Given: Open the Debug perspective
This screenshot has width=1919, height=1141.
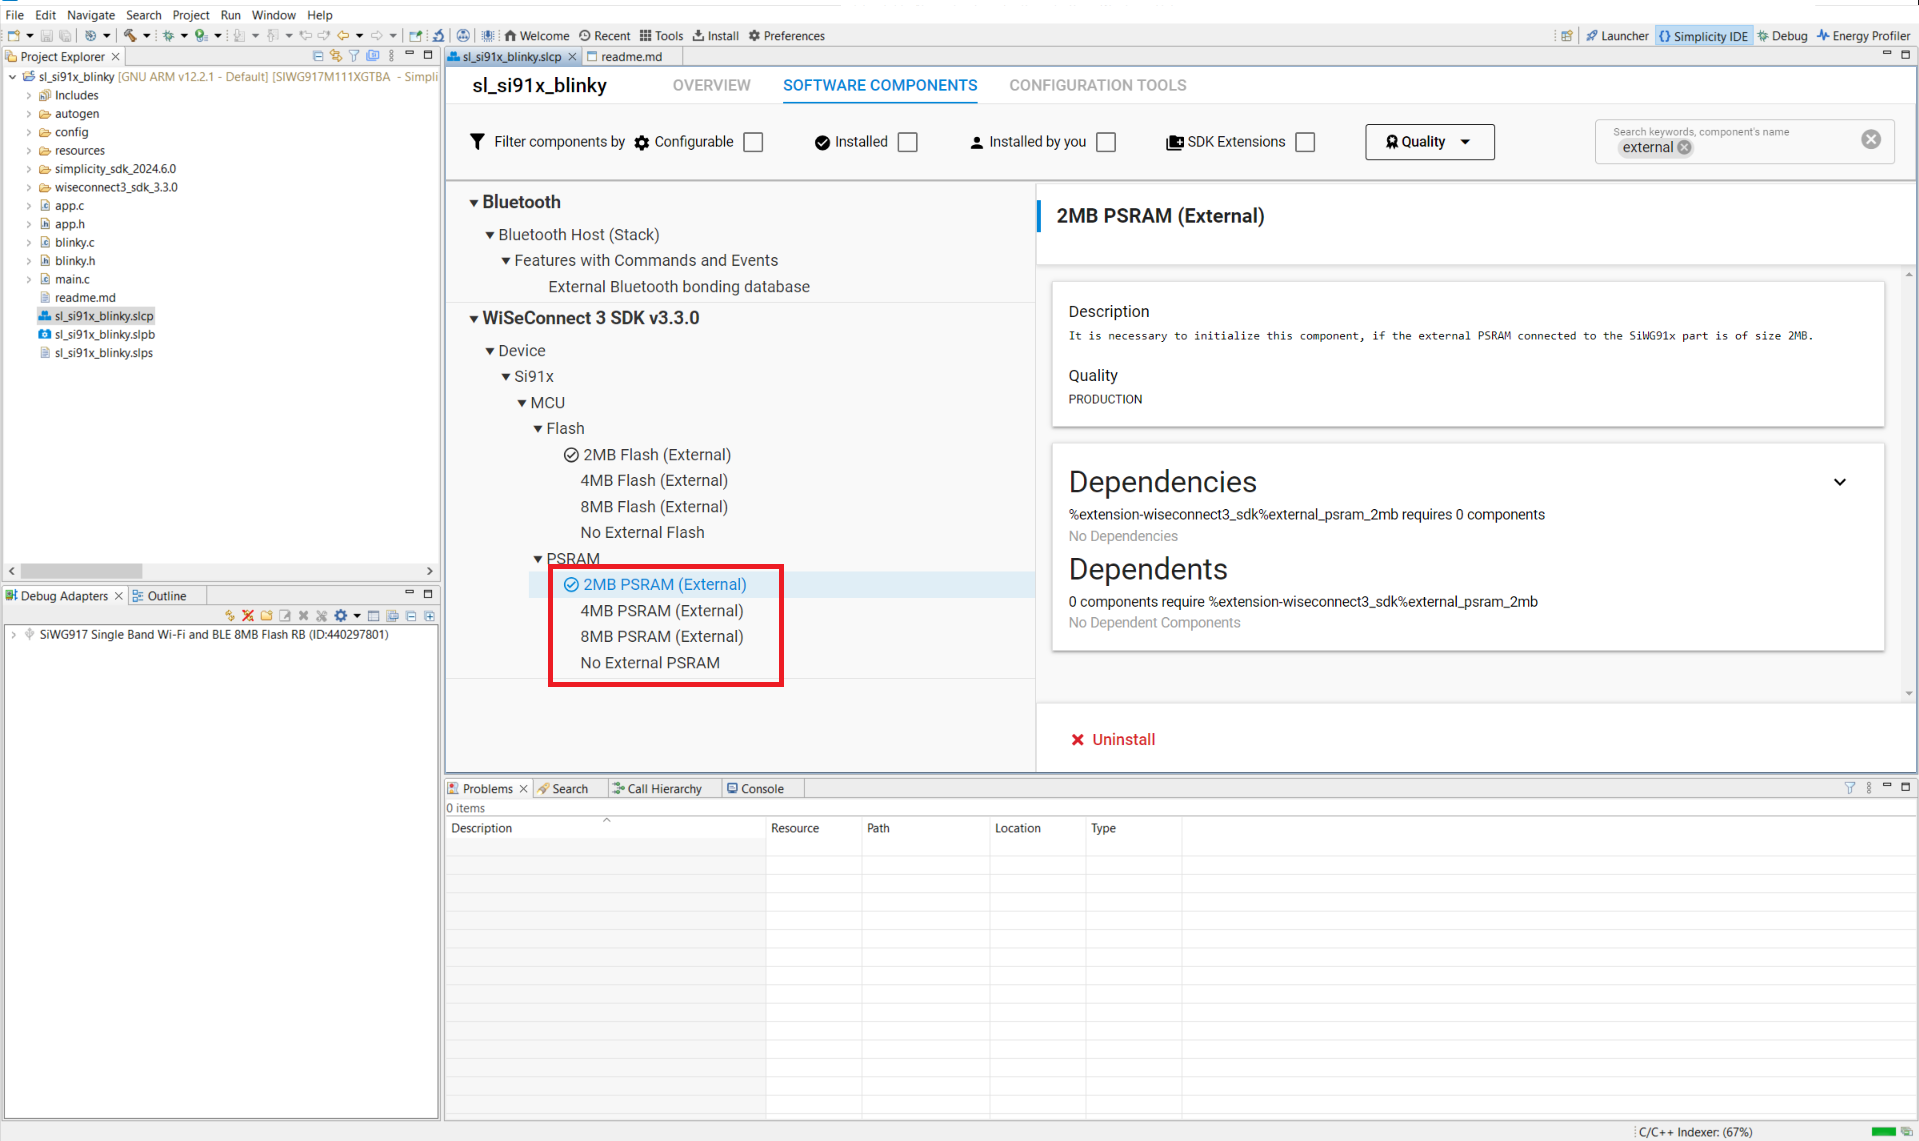Looking at the screenshot, I should pos(1782,36).
